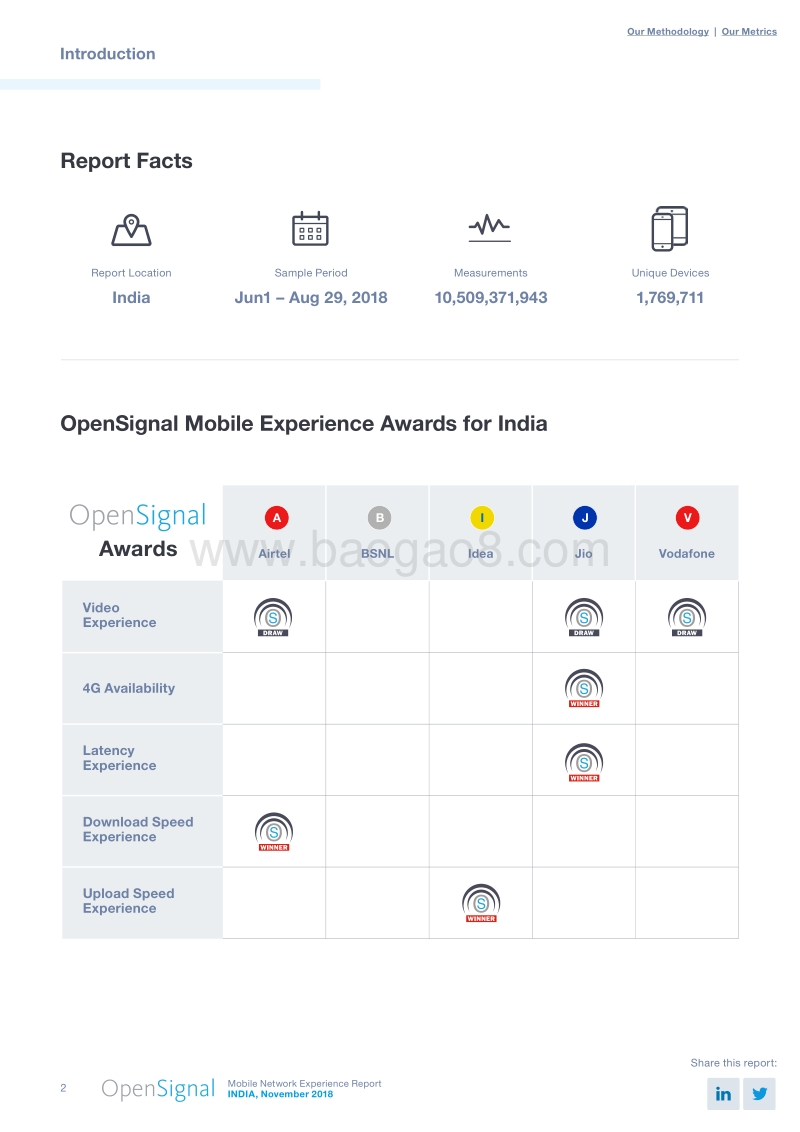Click the 'Measurements' label
This screenshot has height=1132, width=800.
pos(491,273)
